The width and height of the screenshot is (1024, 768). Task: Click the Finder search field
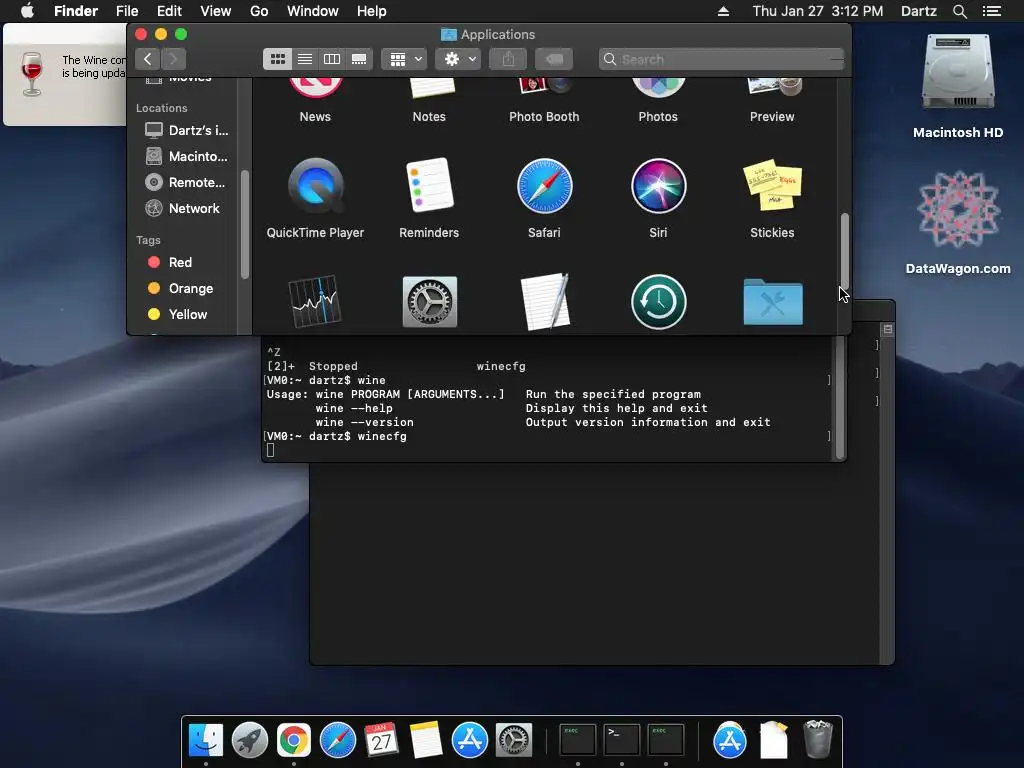click(722, 59)
